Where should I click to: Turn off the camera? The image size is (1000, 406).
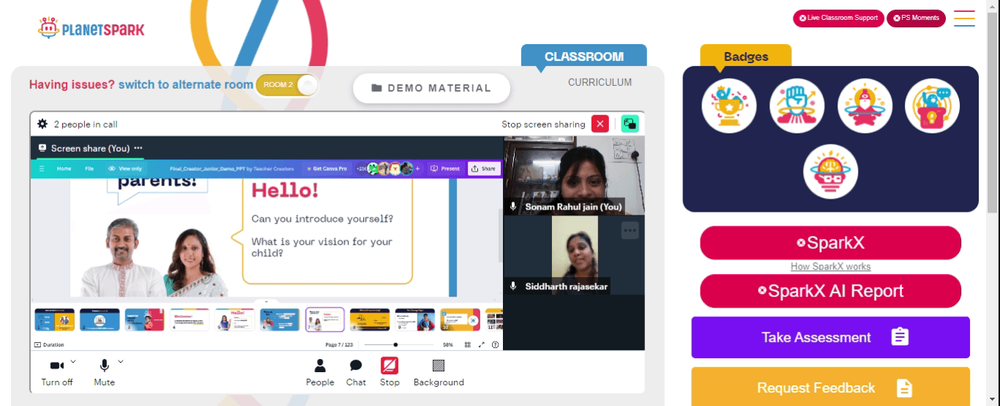coord(57,372)
